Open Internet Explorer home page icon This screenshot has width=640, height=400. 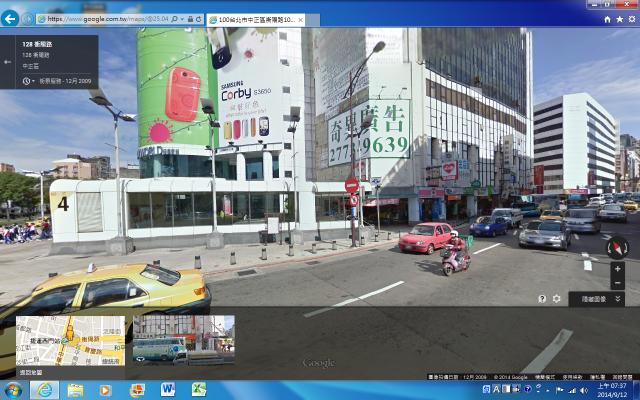(x=606, y=19)
